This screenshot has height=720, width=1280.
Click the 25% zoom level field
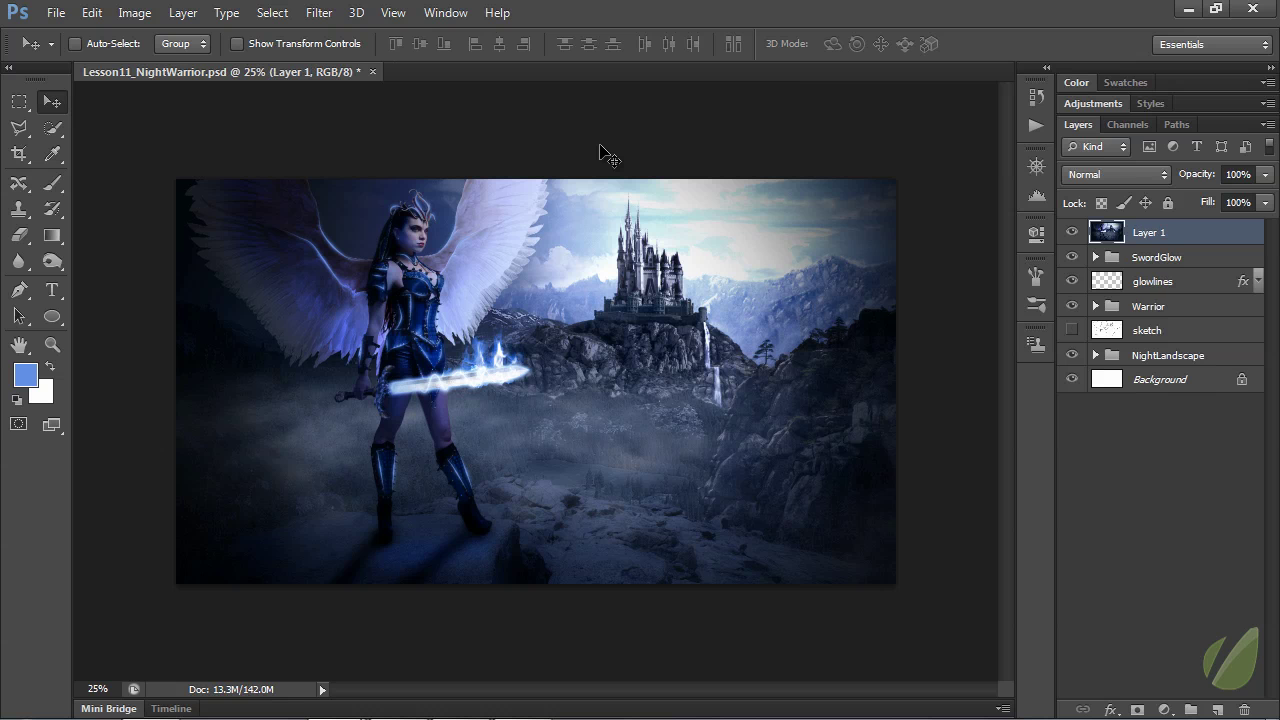click(x=97, y=689)
